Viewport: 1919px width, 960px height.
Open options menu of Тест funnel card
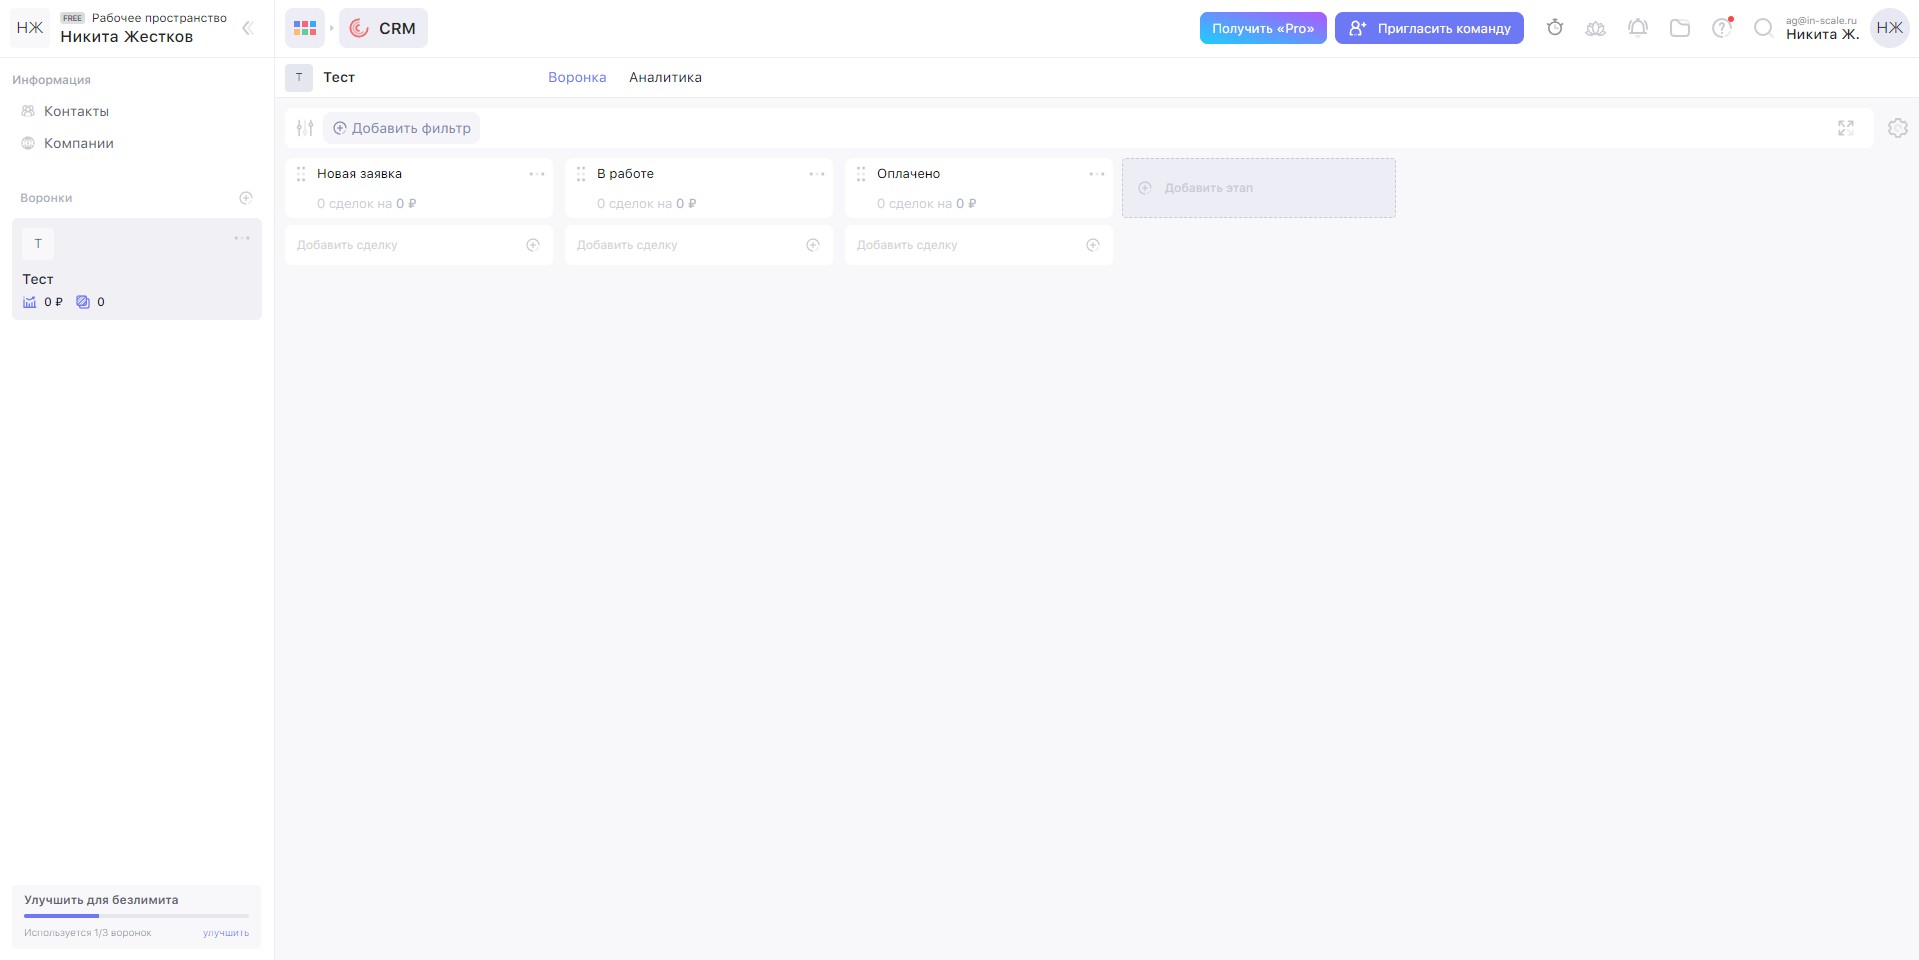click(x=242, y=238)
